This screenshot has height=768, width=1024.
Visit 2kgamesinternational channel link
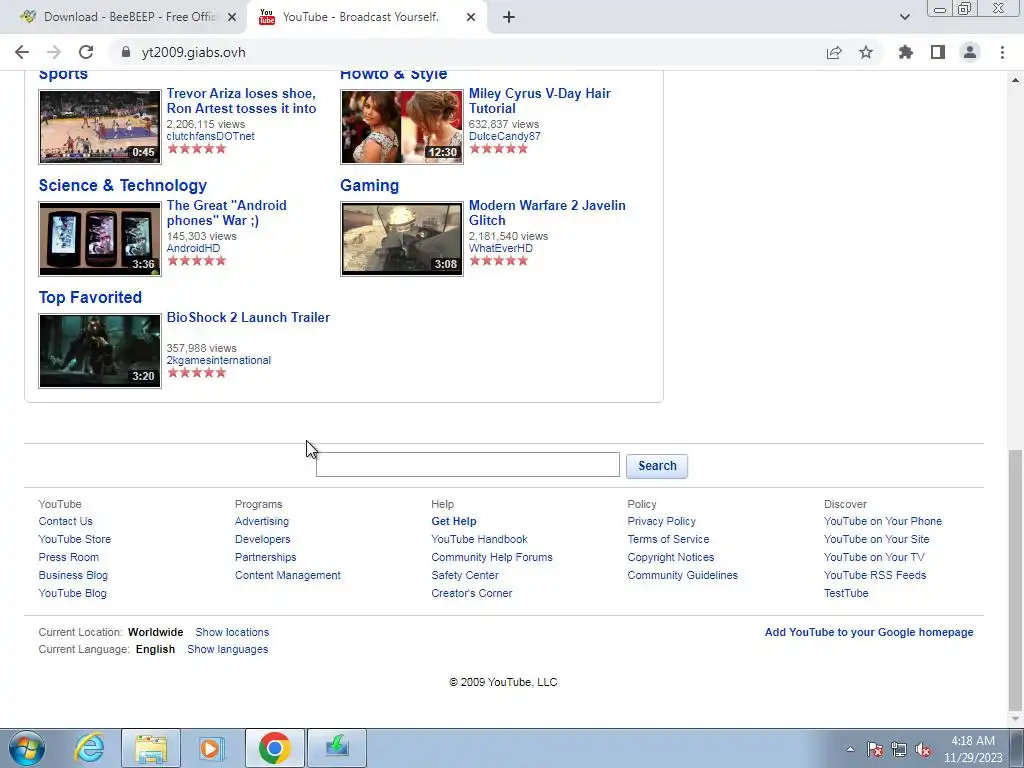[219, 360]
